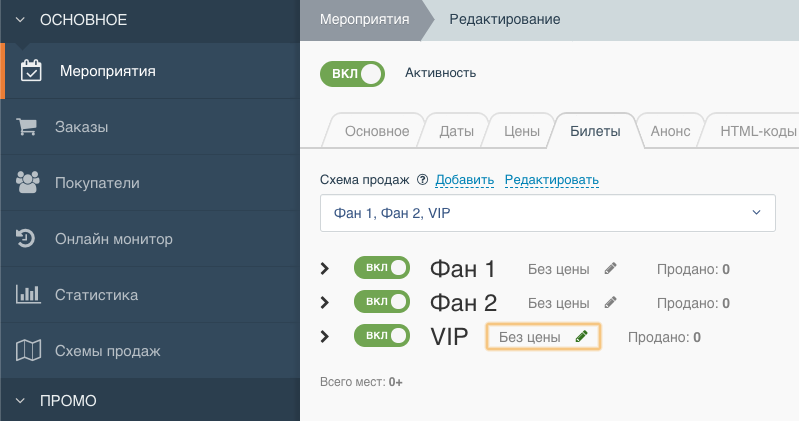Toggle the Активность switch
Image resolution: width=799 pixels, height=421 pixels.
(352, 74)
